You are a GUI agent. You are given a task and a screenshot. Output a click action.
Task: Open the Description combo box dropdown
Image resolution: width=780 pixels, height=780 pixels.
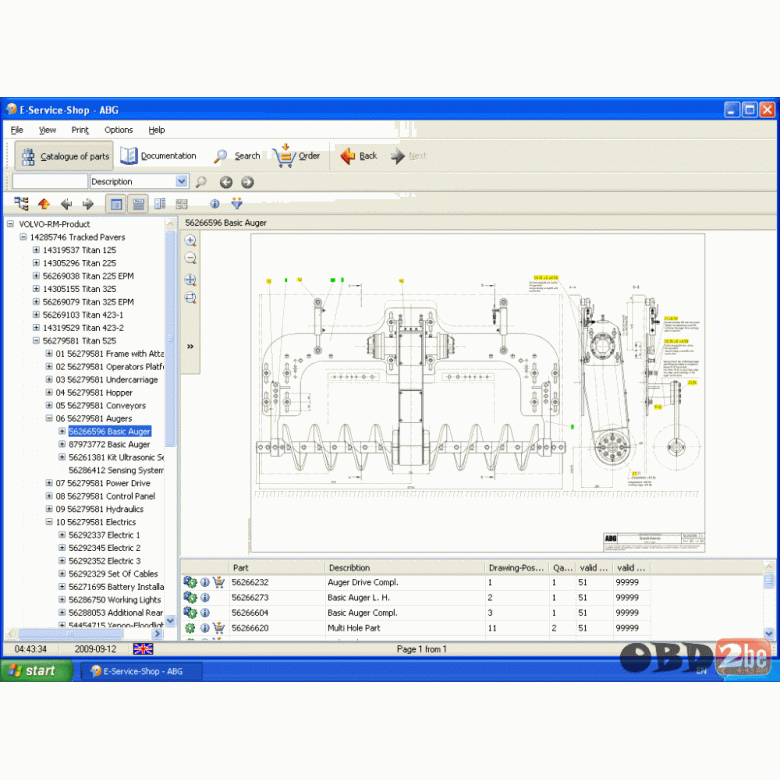point(182,181)
